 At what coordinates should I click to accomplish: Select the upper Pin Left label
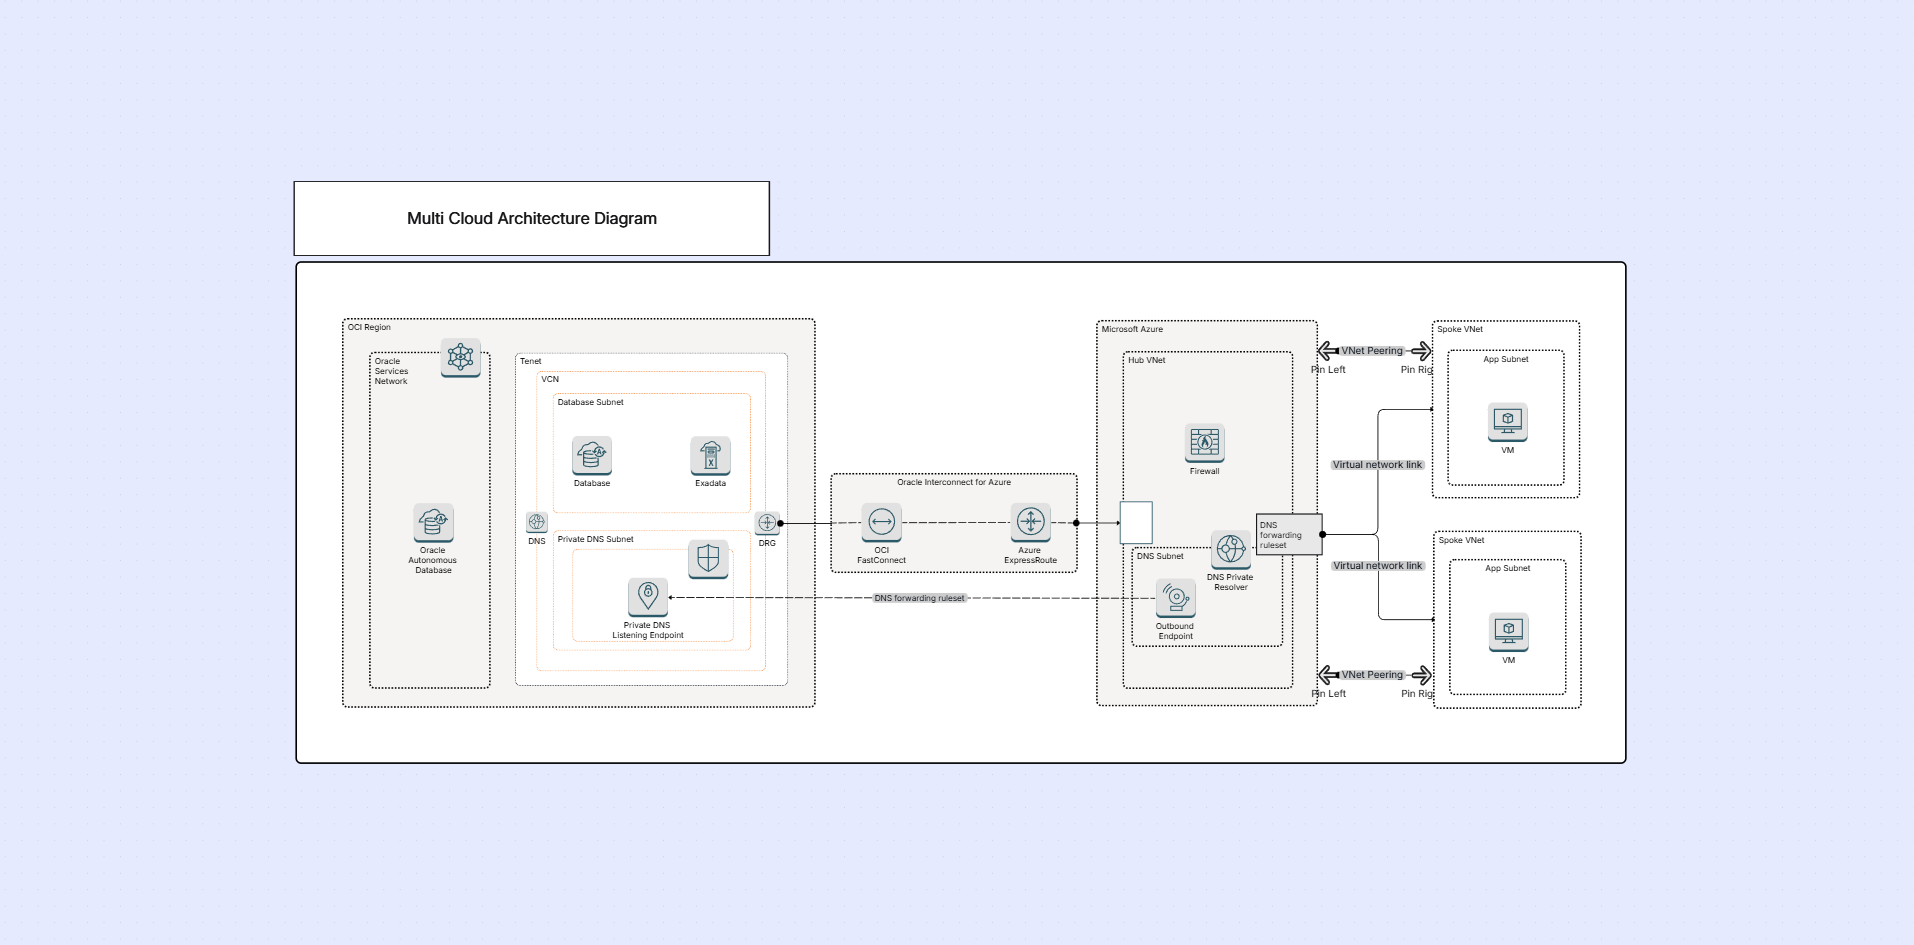coord(1329,370)
